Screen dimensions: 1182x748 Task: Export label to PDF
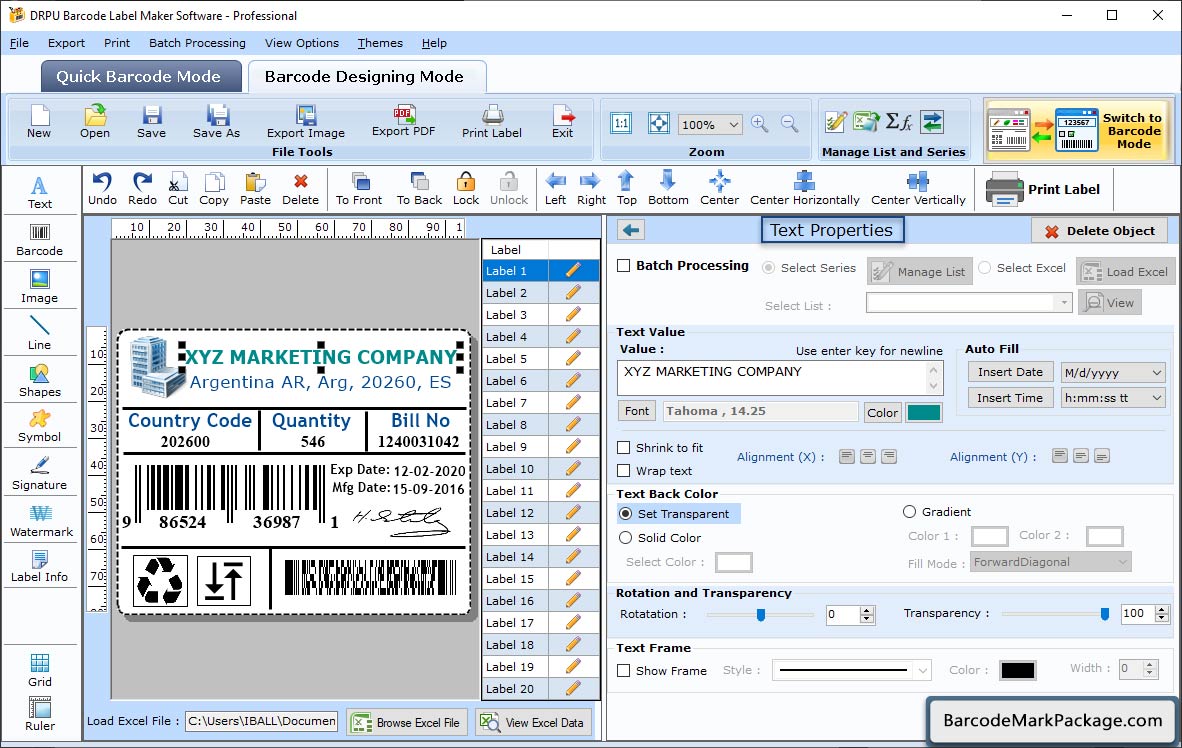(x=403, y=121)
